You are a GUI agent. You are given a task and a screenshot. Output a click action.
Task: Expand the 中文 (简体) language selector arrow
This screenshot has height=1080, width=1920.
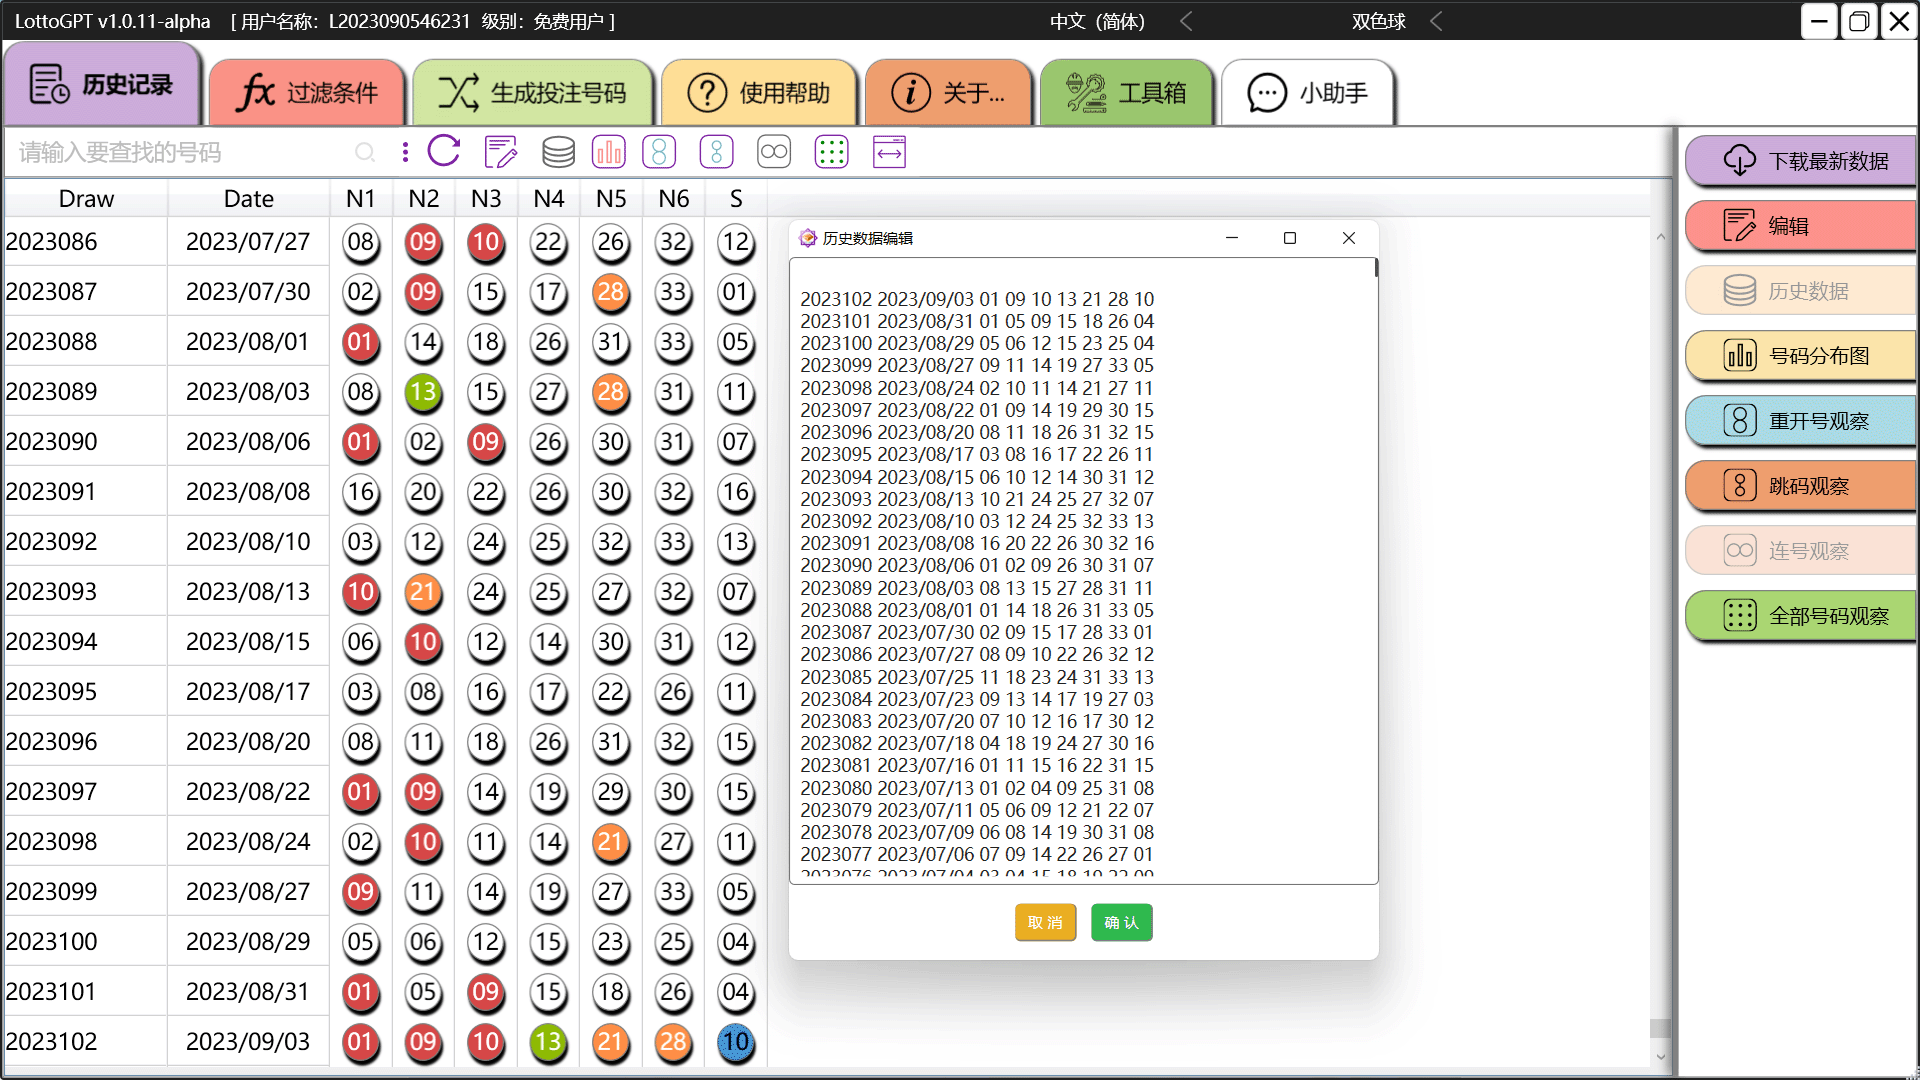pyautogui.click(x=1187, y=21)
